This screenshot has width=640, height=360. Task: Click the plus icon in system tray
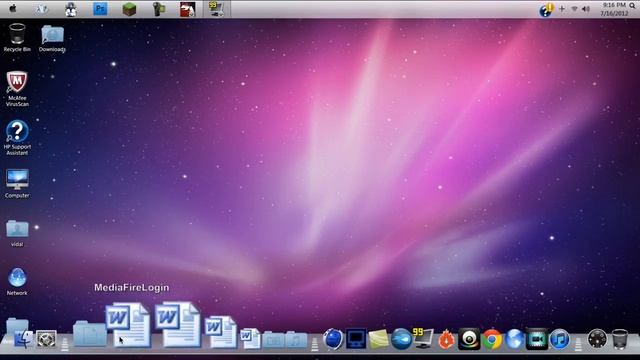[562, 9]
